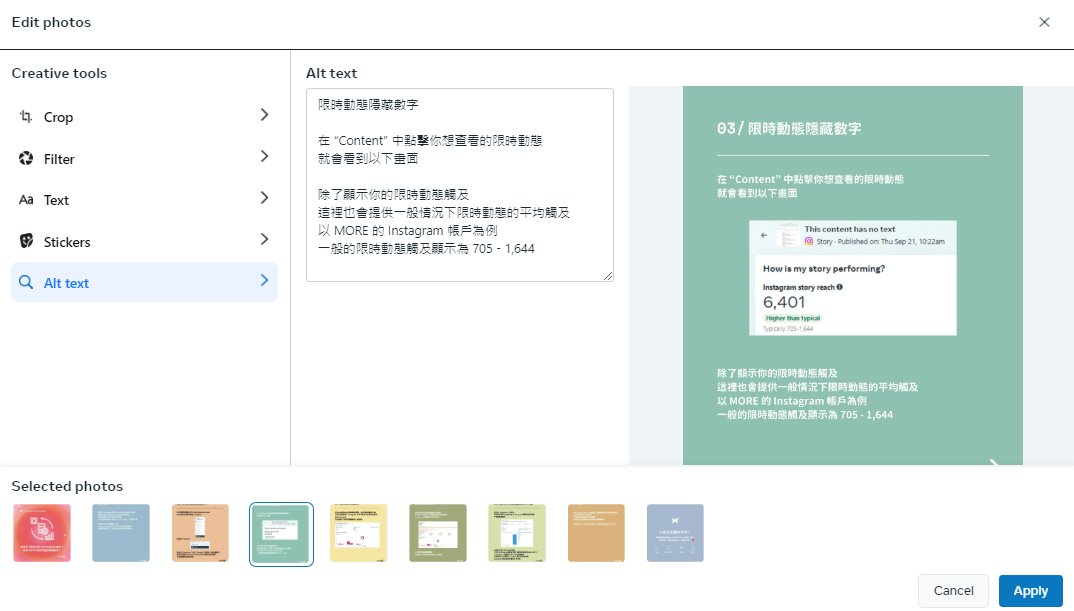The width and height of the screenshot is (1074, 611).
Task: Expand the Text tool chevron
Action: click(264, 198)
